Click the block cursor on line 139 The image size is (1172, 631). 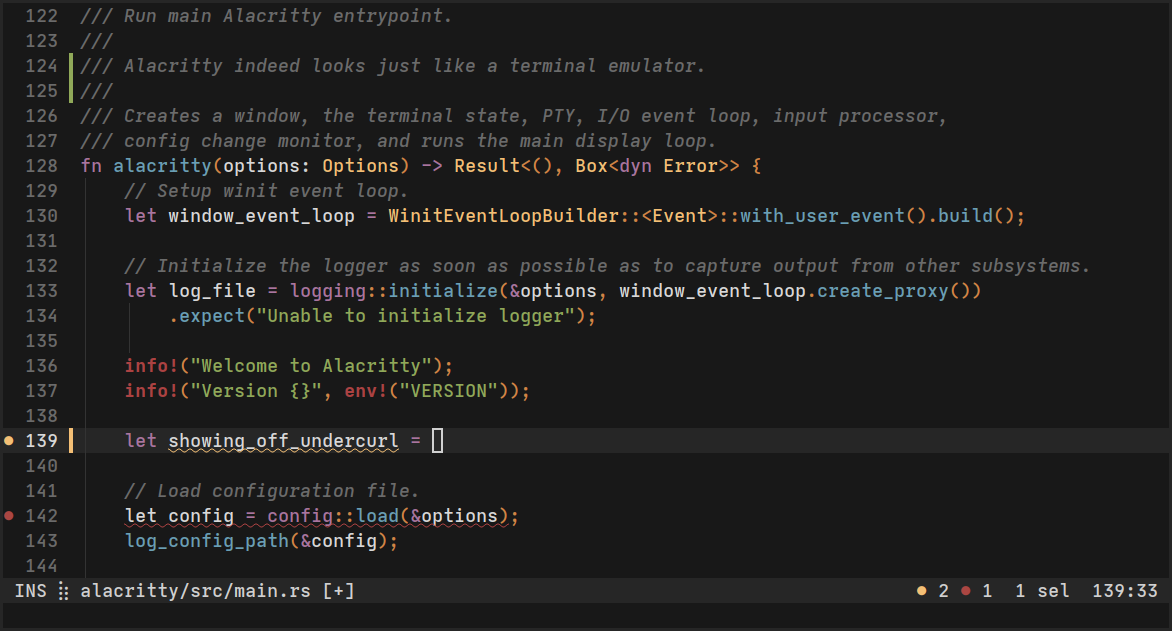(437, 440)
